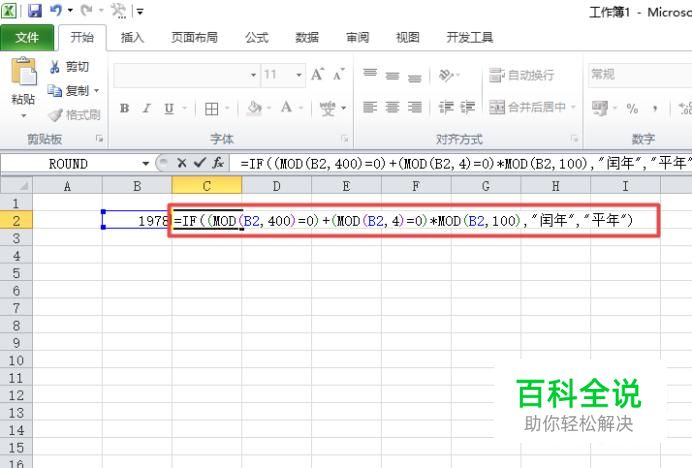Click the percent style icon
Viewport: 692px width, 468px height.
pos(632,108)
